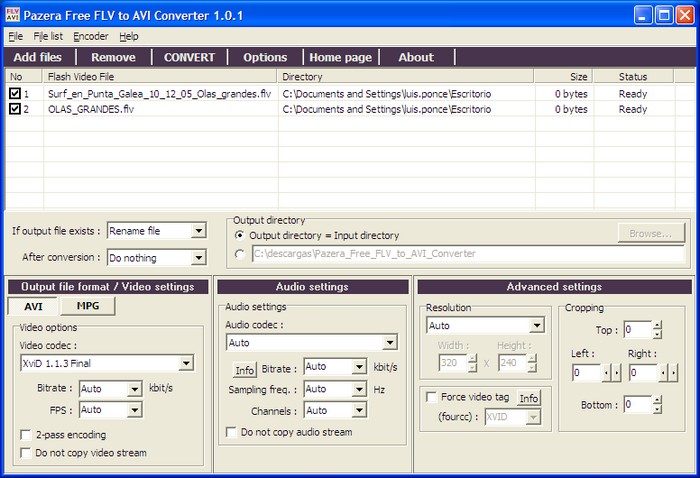The image size is (700, 478).
Task: Sort the list by Size column header
Action: 563,76
